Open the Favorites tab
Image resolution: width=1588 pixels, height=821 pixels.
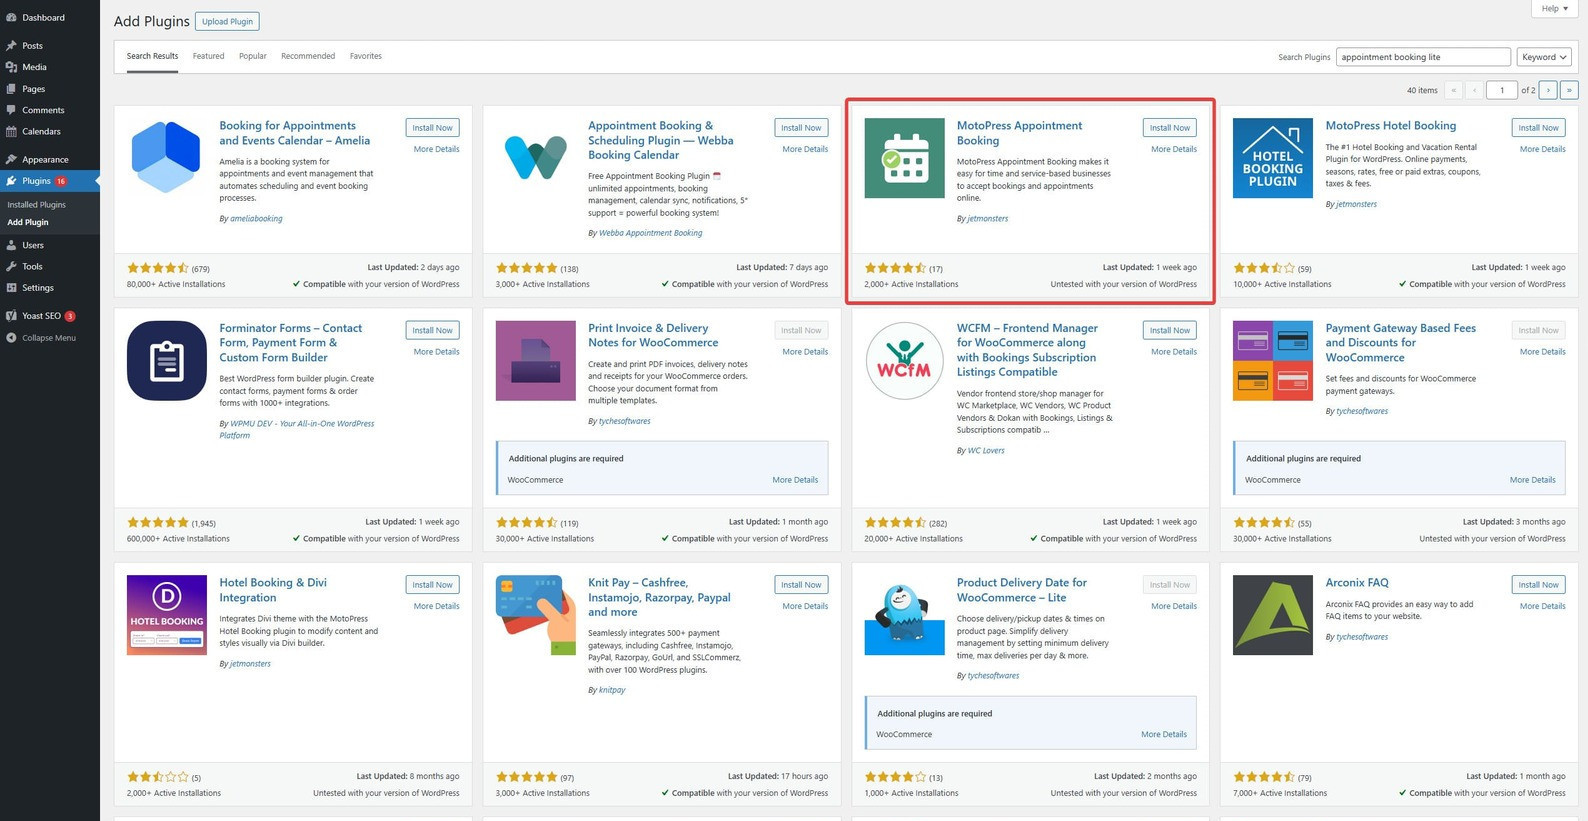point(366,56)
